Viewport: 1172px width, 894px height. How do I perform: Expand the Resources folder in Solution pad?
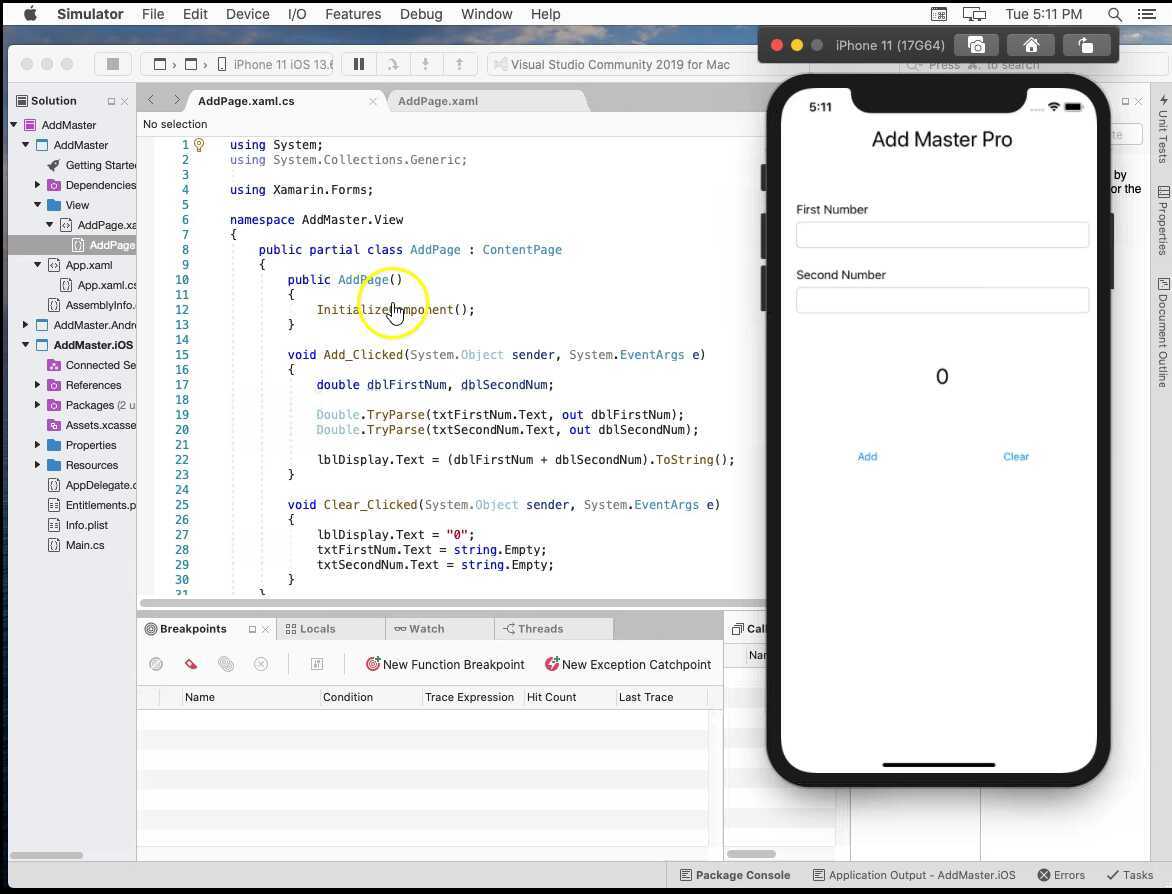(x=37, y=465)
